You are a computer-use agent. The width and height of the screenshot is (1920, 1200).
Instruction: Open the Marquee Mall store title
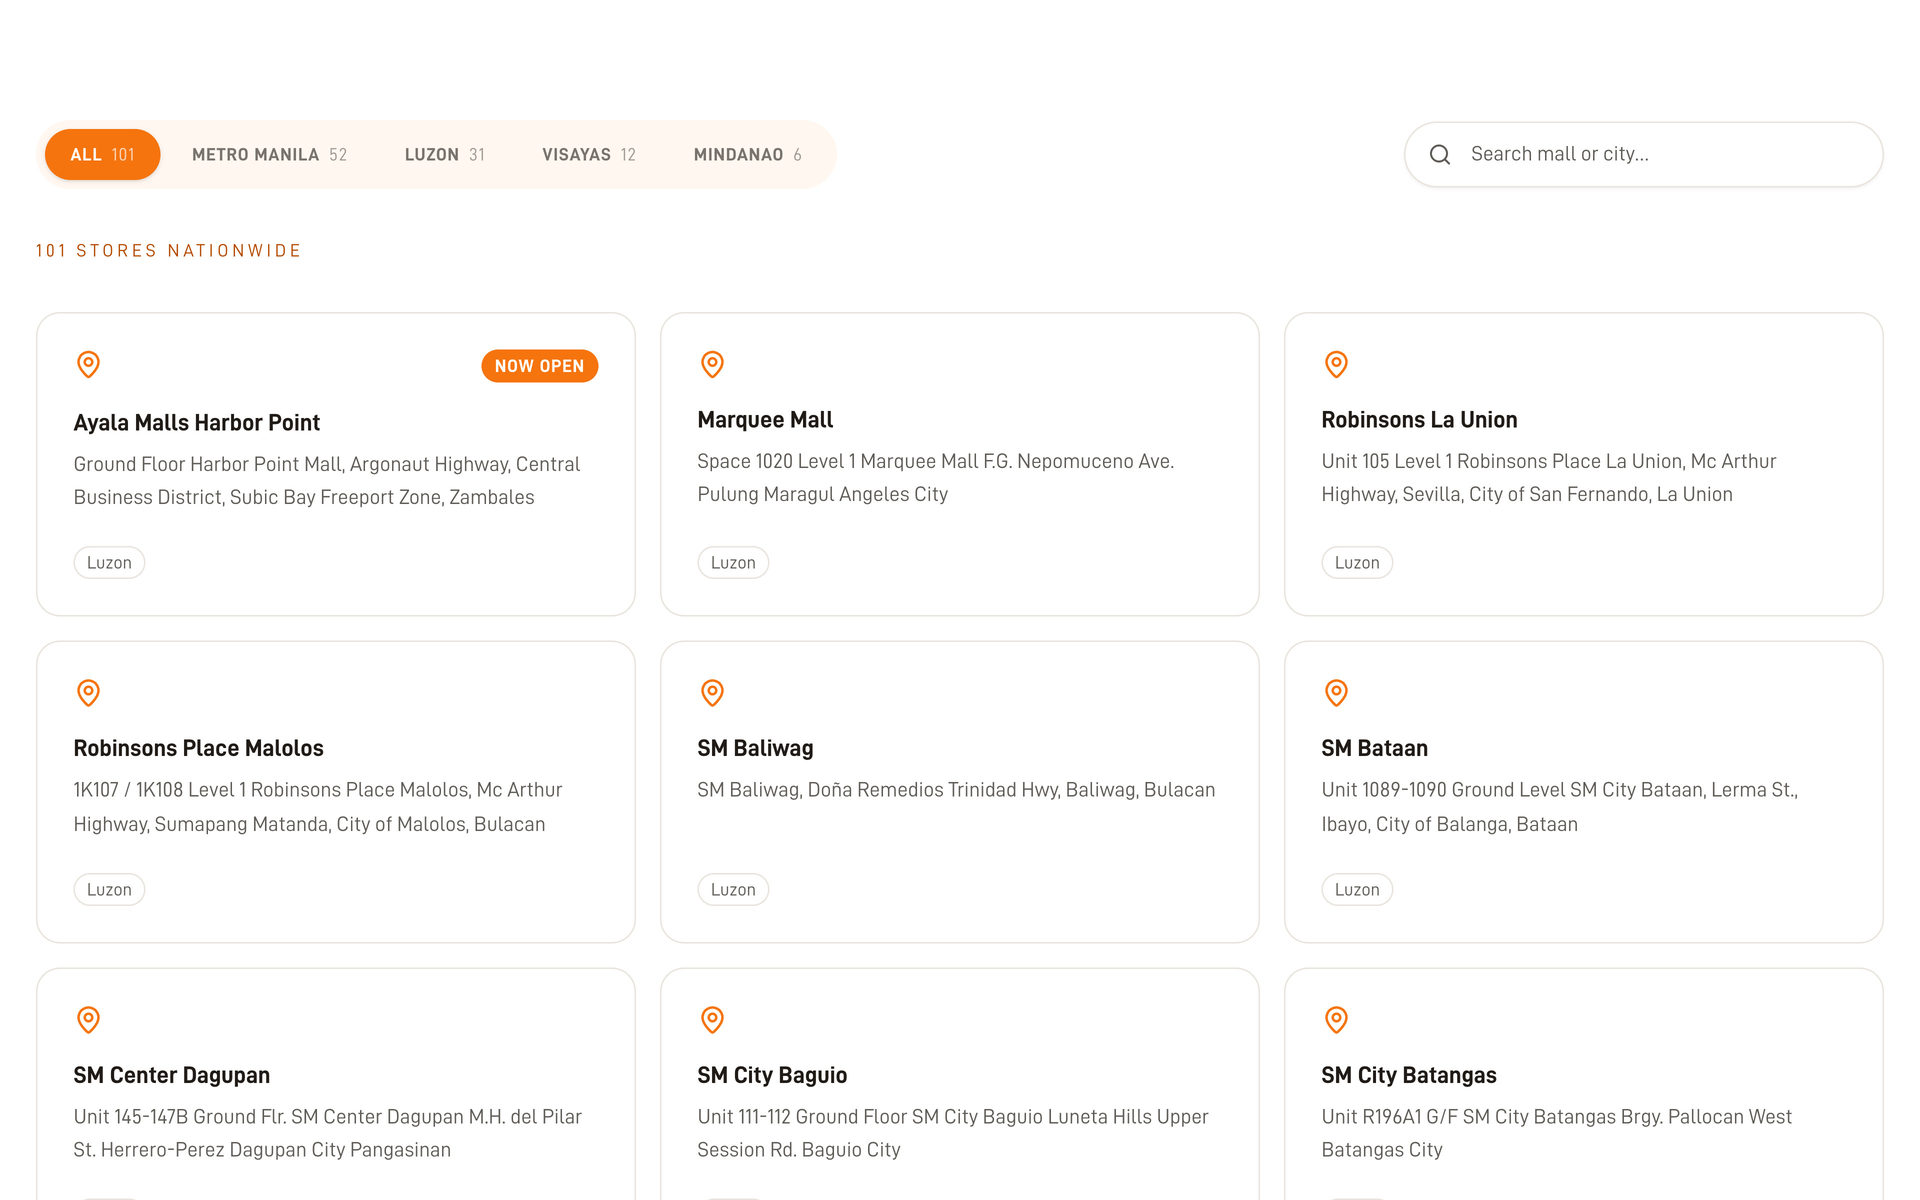coord(765,420)
